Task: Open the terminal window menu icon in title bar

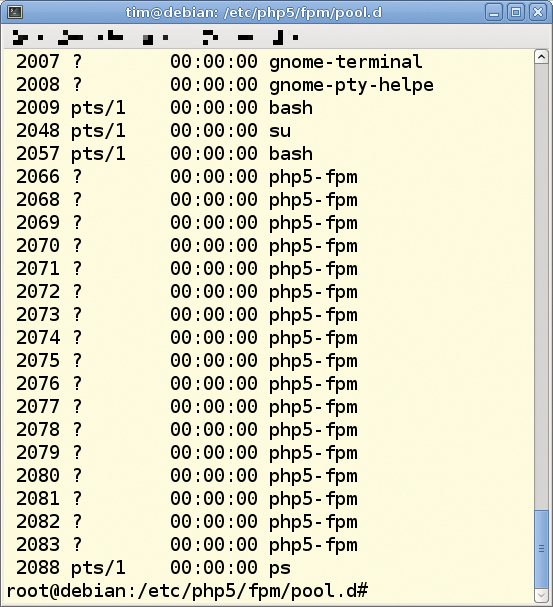Action: coord(15,12)
